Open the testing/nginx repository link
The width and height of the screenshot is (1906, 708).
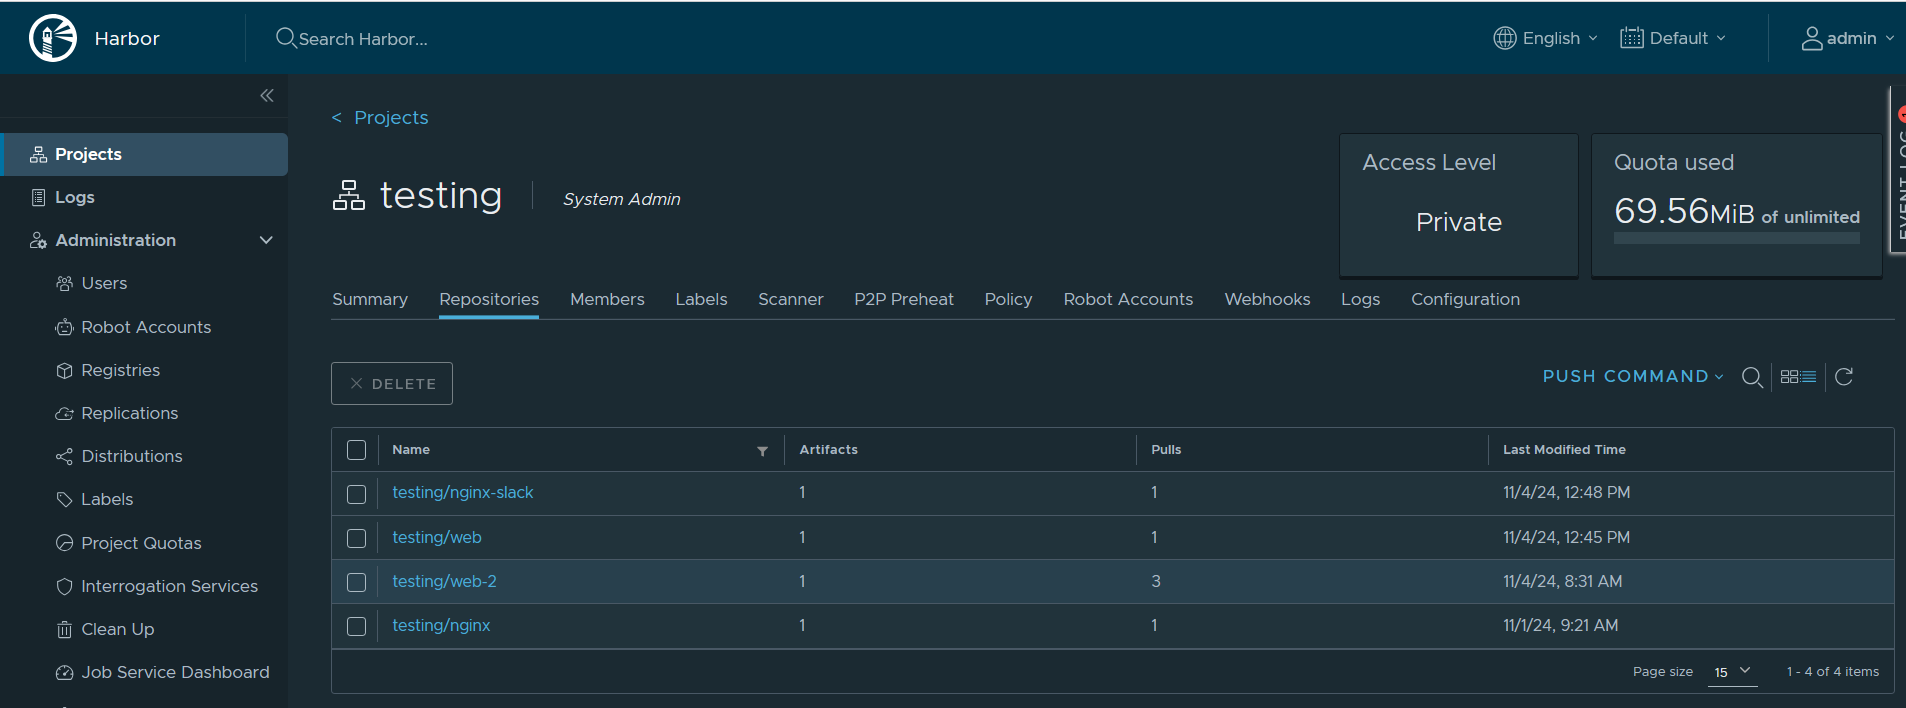pyautogui.click(x=441, y=625)
